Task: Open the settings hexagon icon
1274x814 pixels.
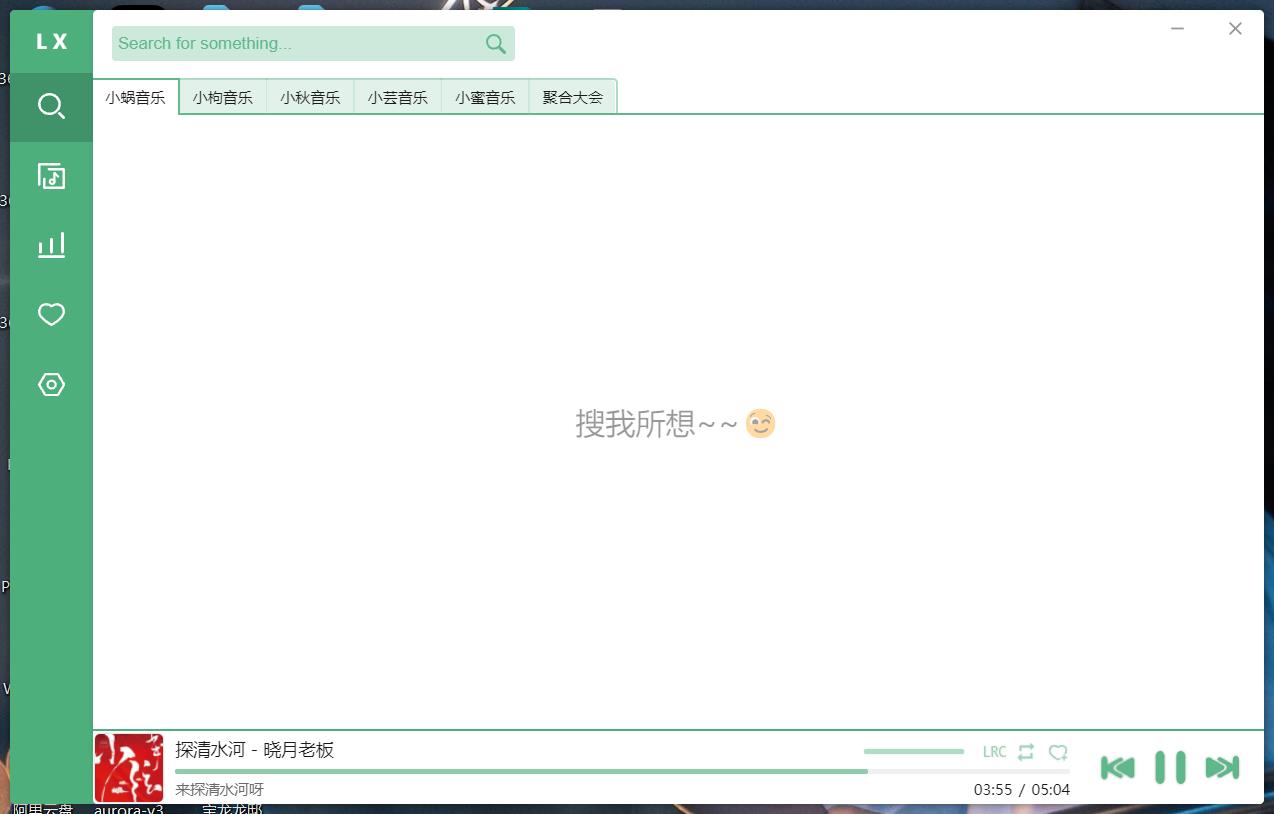Action: point(51,385)
